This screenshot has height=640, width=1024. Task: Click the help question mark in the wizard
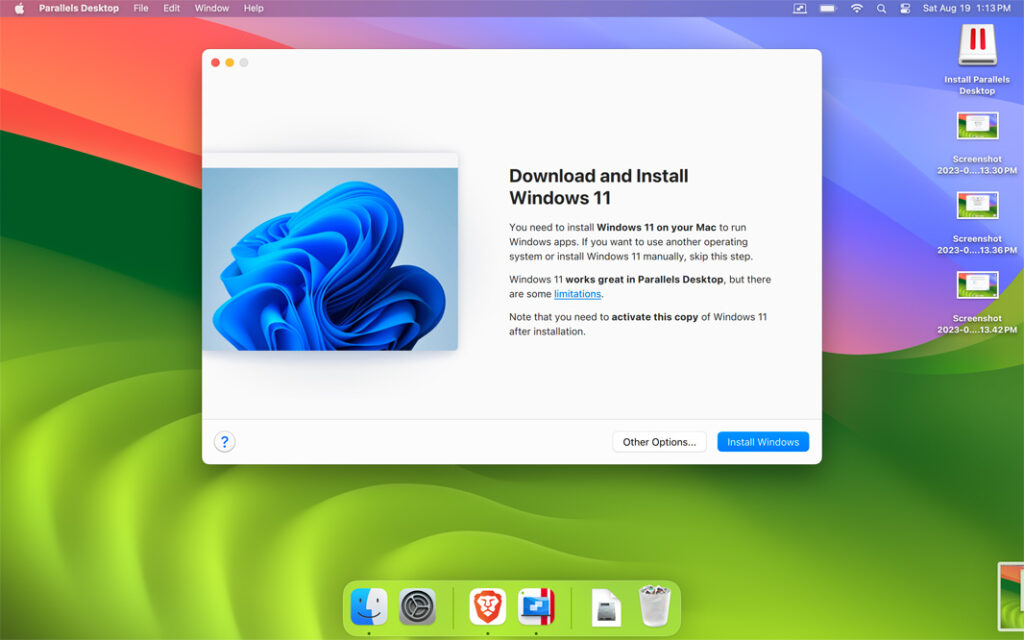coord(224,441)
